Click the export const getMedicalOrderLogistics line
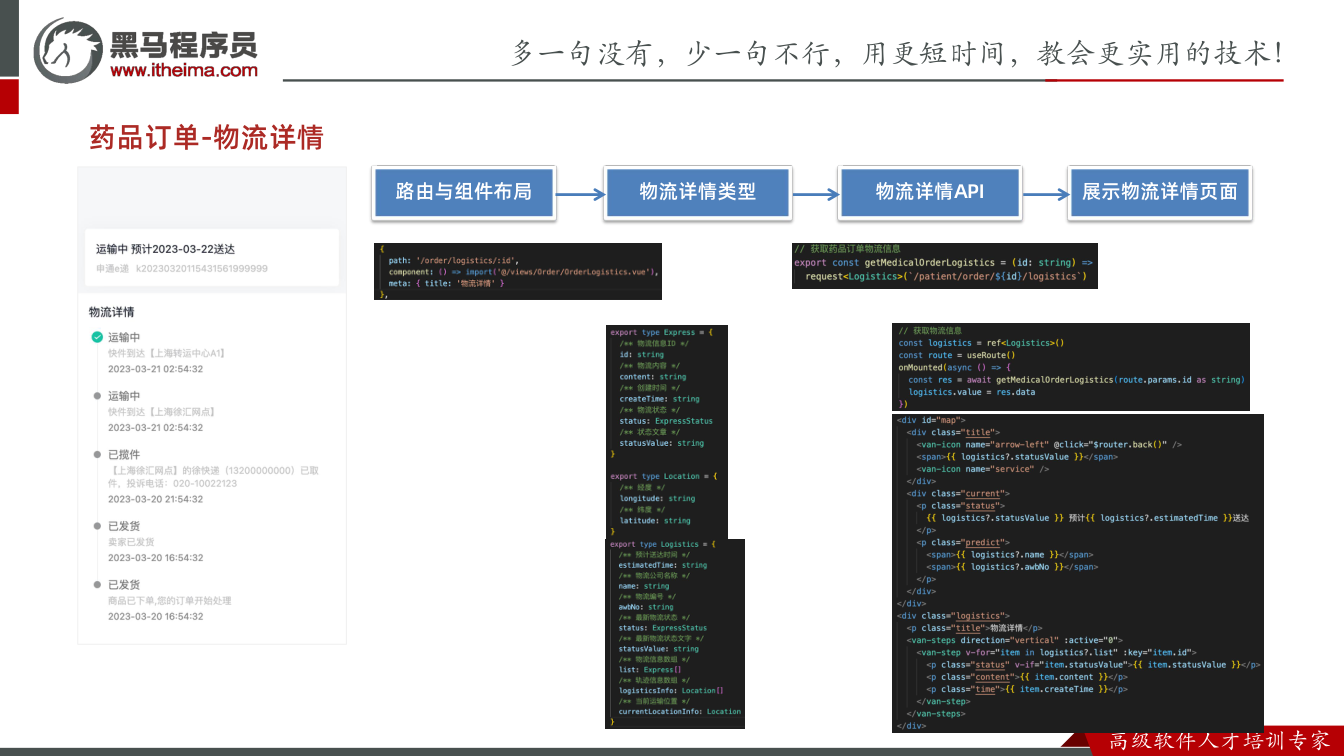 944,263
